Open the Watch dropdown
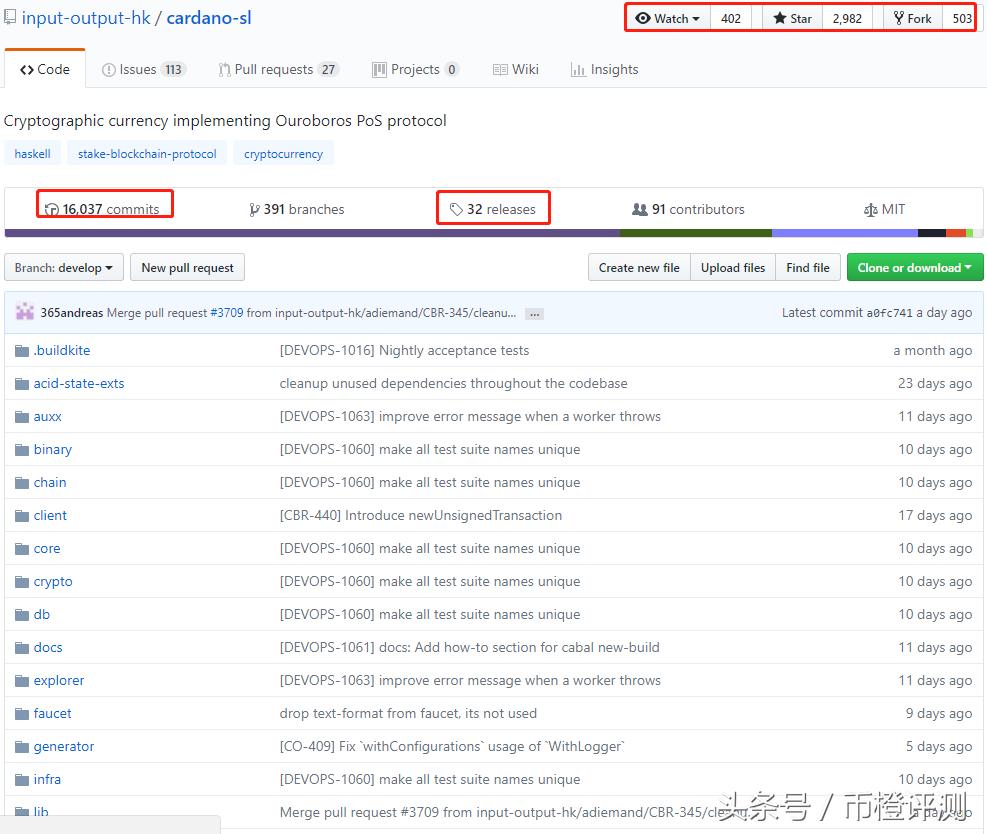Image resolution: width=987 pixels, height=834 pixels. click(x=668, y=18)
